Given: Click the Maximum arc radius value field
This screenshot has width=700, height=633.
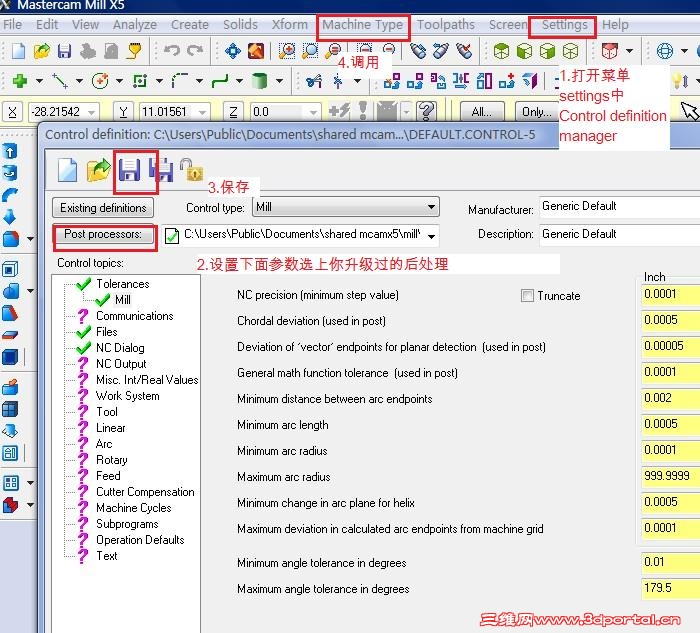Looking at the screenshot, I should coord(671,476).
